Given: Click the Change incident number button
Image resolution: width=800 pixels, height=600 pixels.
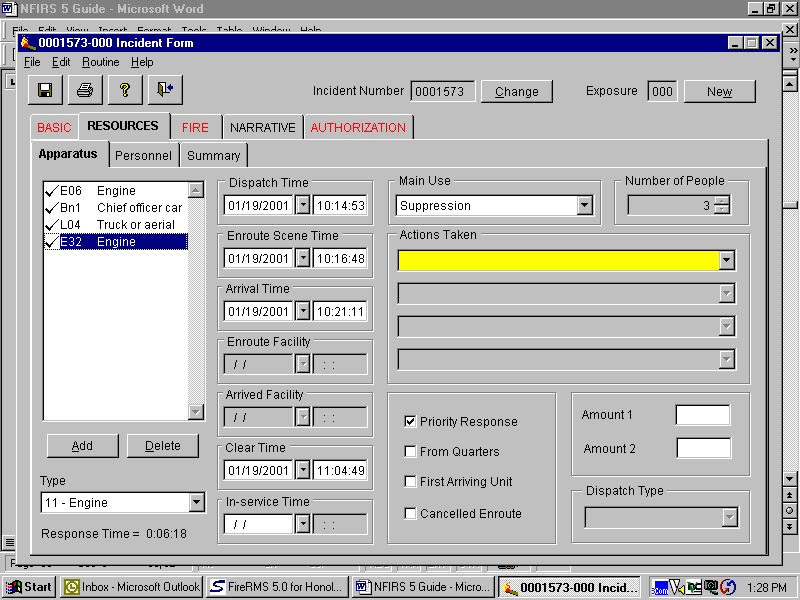Looking at the screenshot, I should (516, 92).
